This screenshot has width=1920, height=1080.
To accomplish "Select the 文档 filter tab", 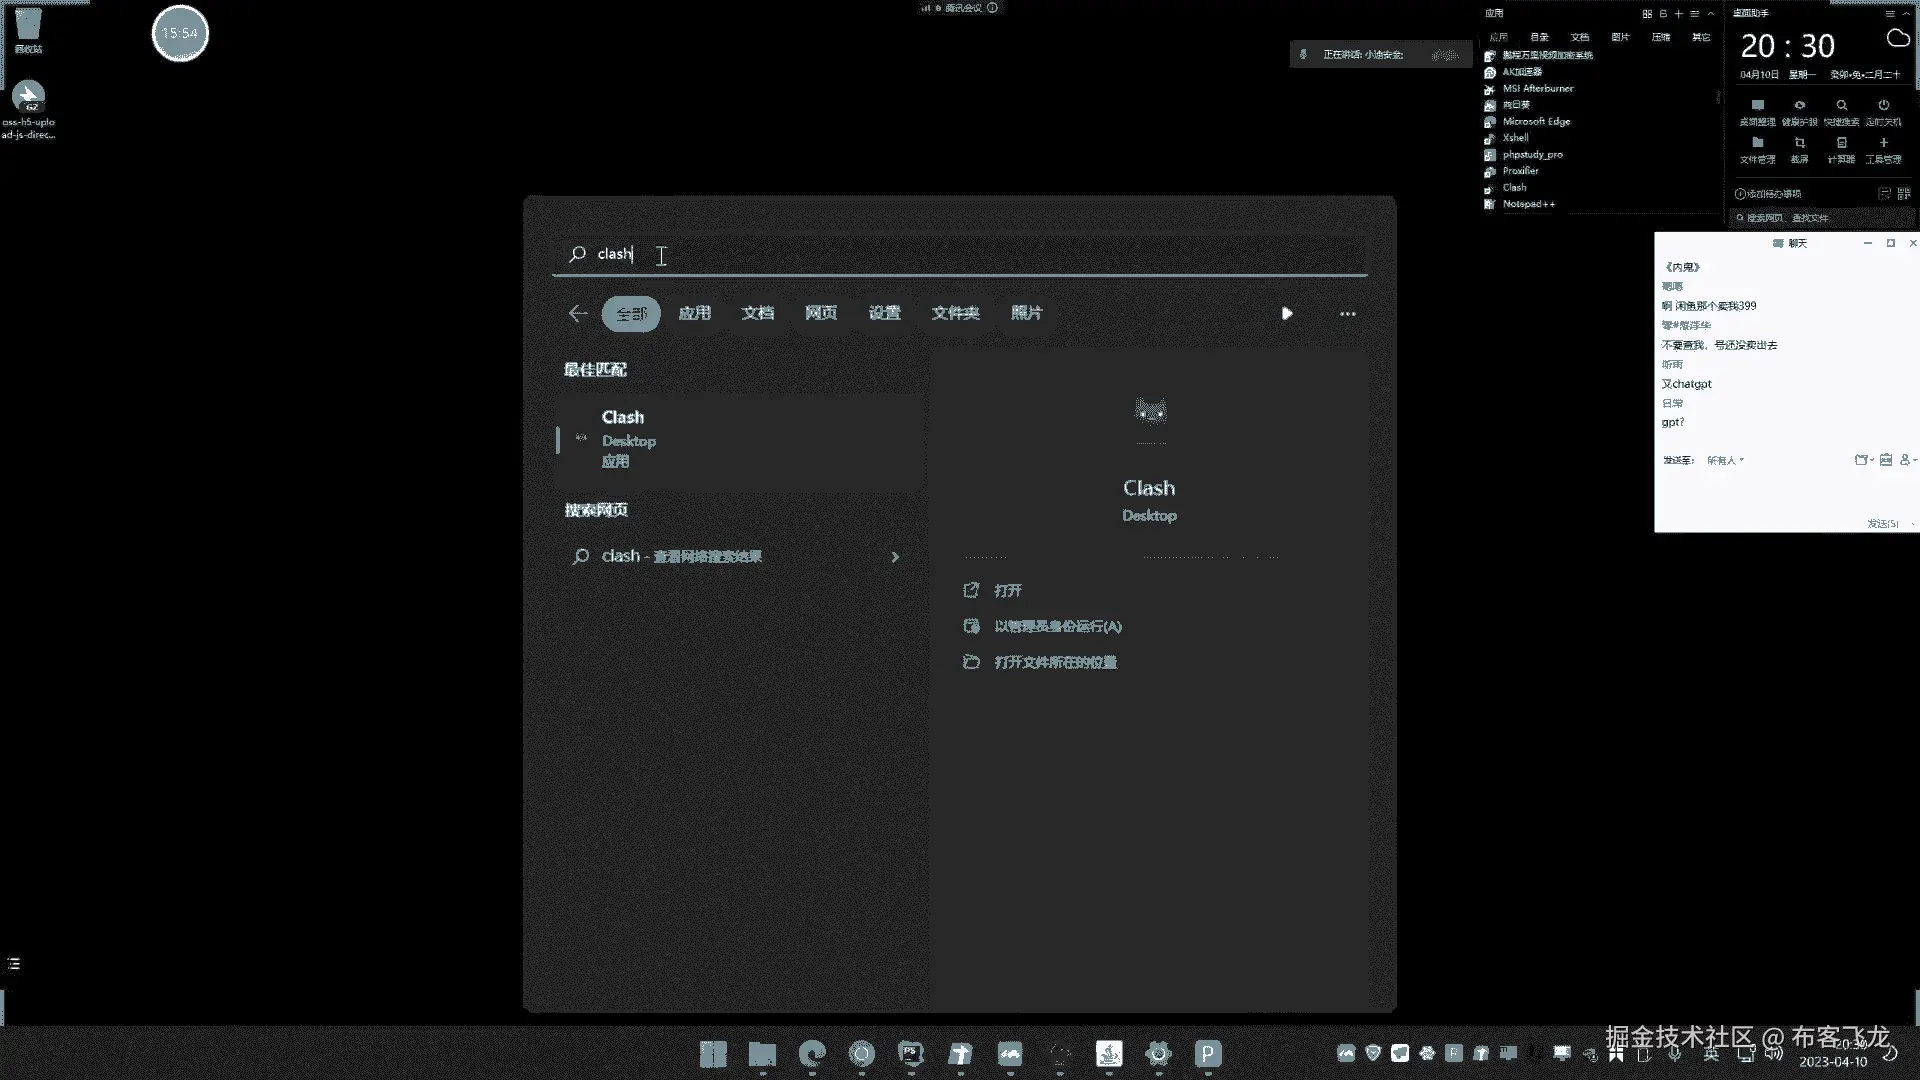I will tap(757, 313).
